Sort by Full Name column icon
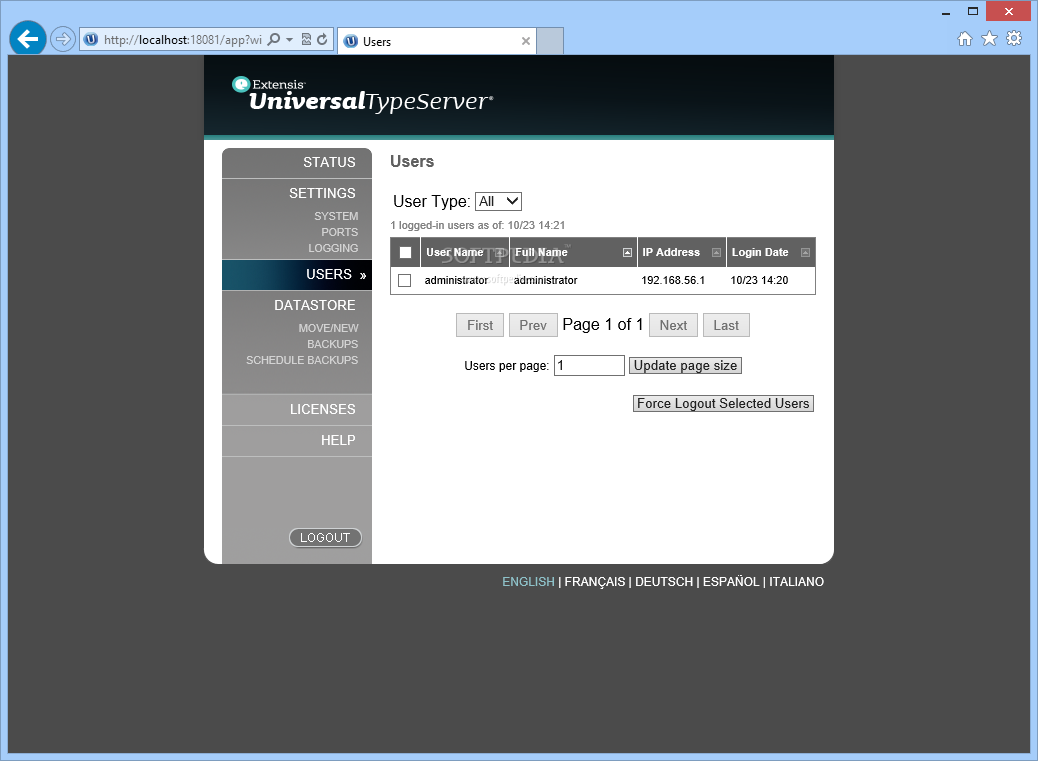The image size is (1038, 761). 627,252
